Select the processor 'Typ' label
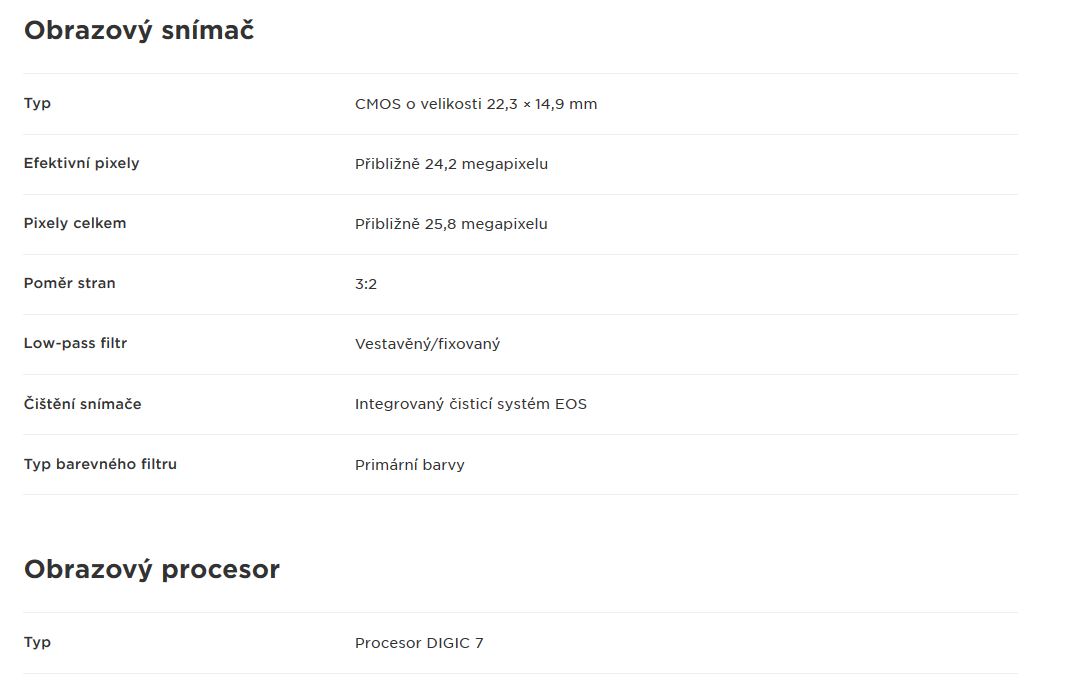1067x680 pixels. click(37, 643)
